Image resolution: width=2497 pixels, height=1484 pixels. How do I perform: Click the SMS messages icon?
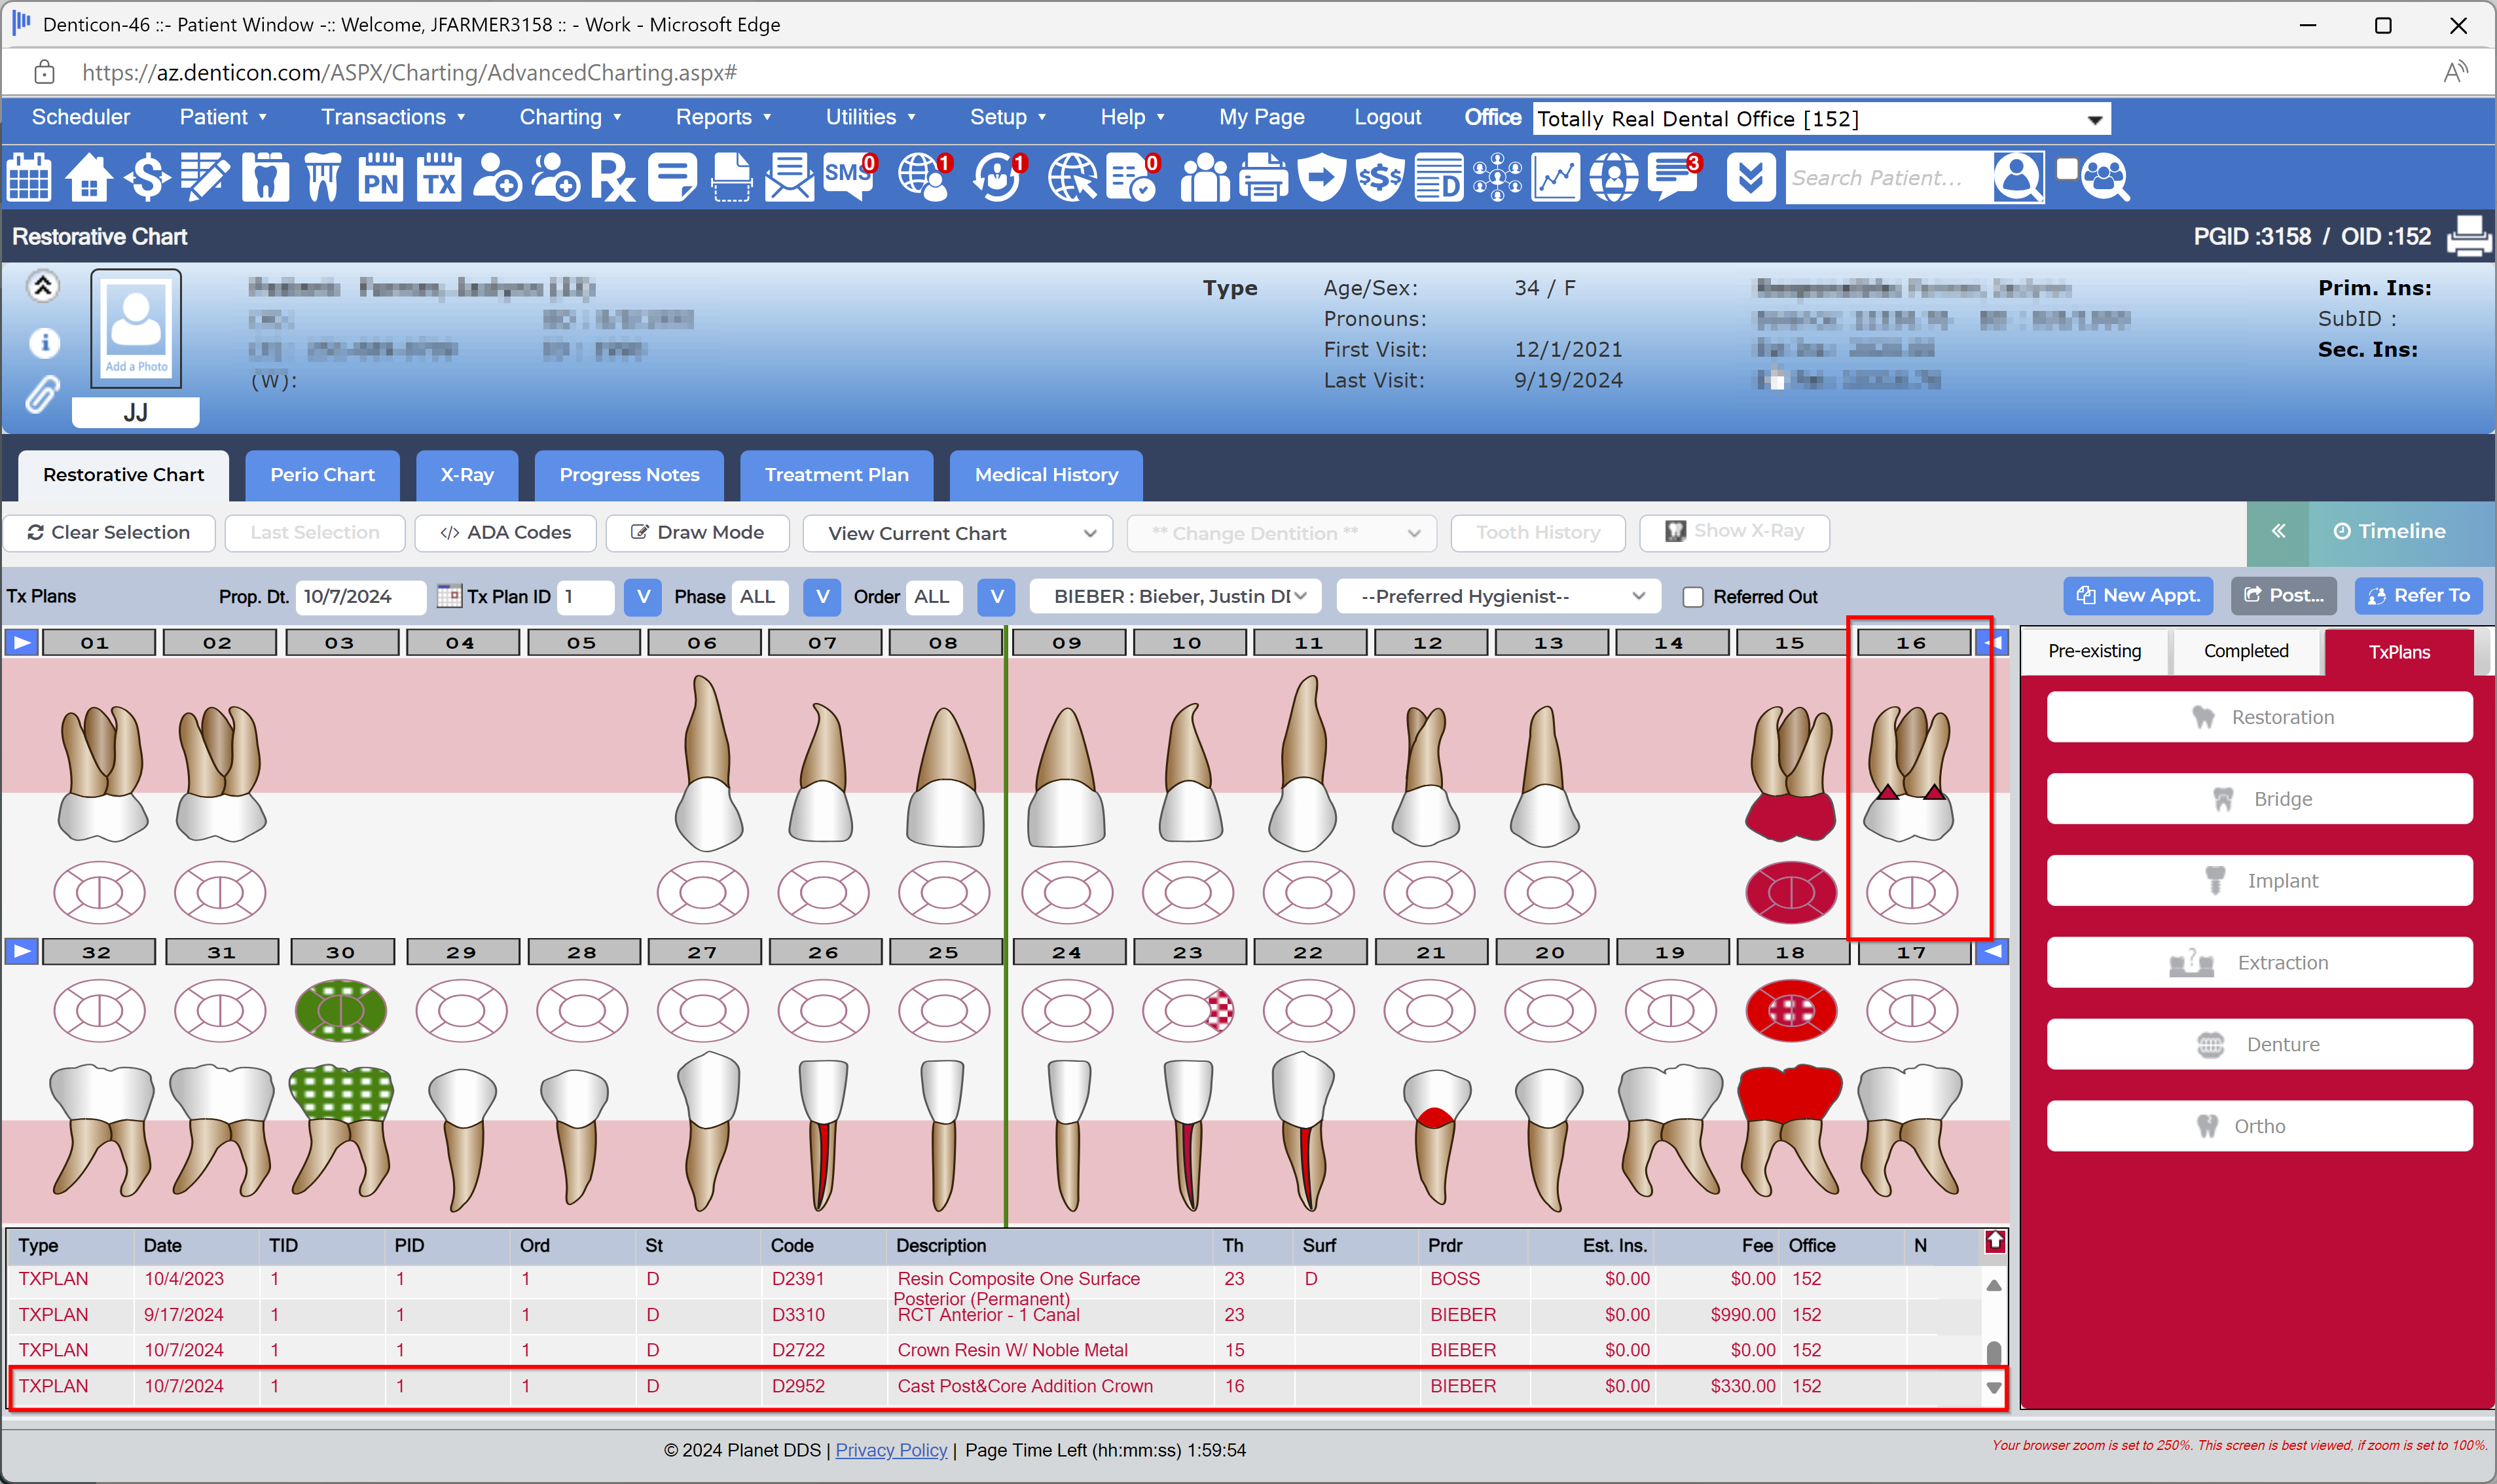coord(848,176)
